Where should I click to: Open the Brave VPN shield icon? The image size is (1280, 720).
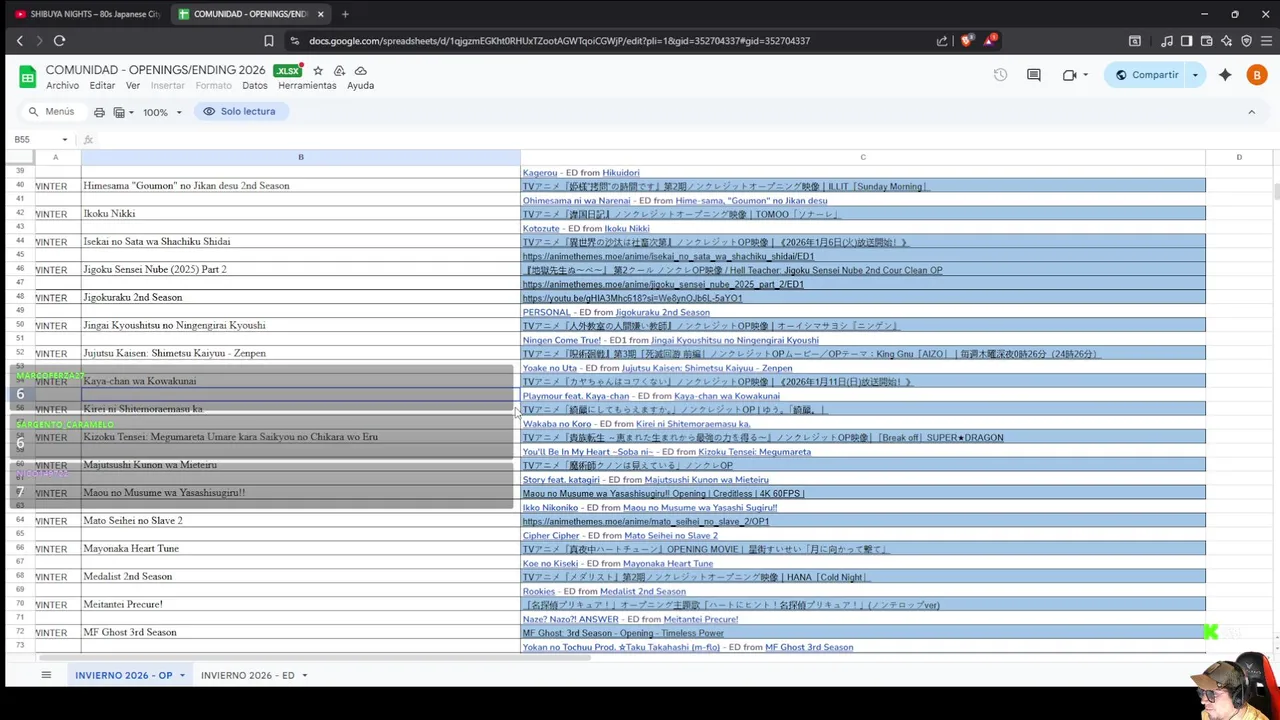tap(1246, 41)
